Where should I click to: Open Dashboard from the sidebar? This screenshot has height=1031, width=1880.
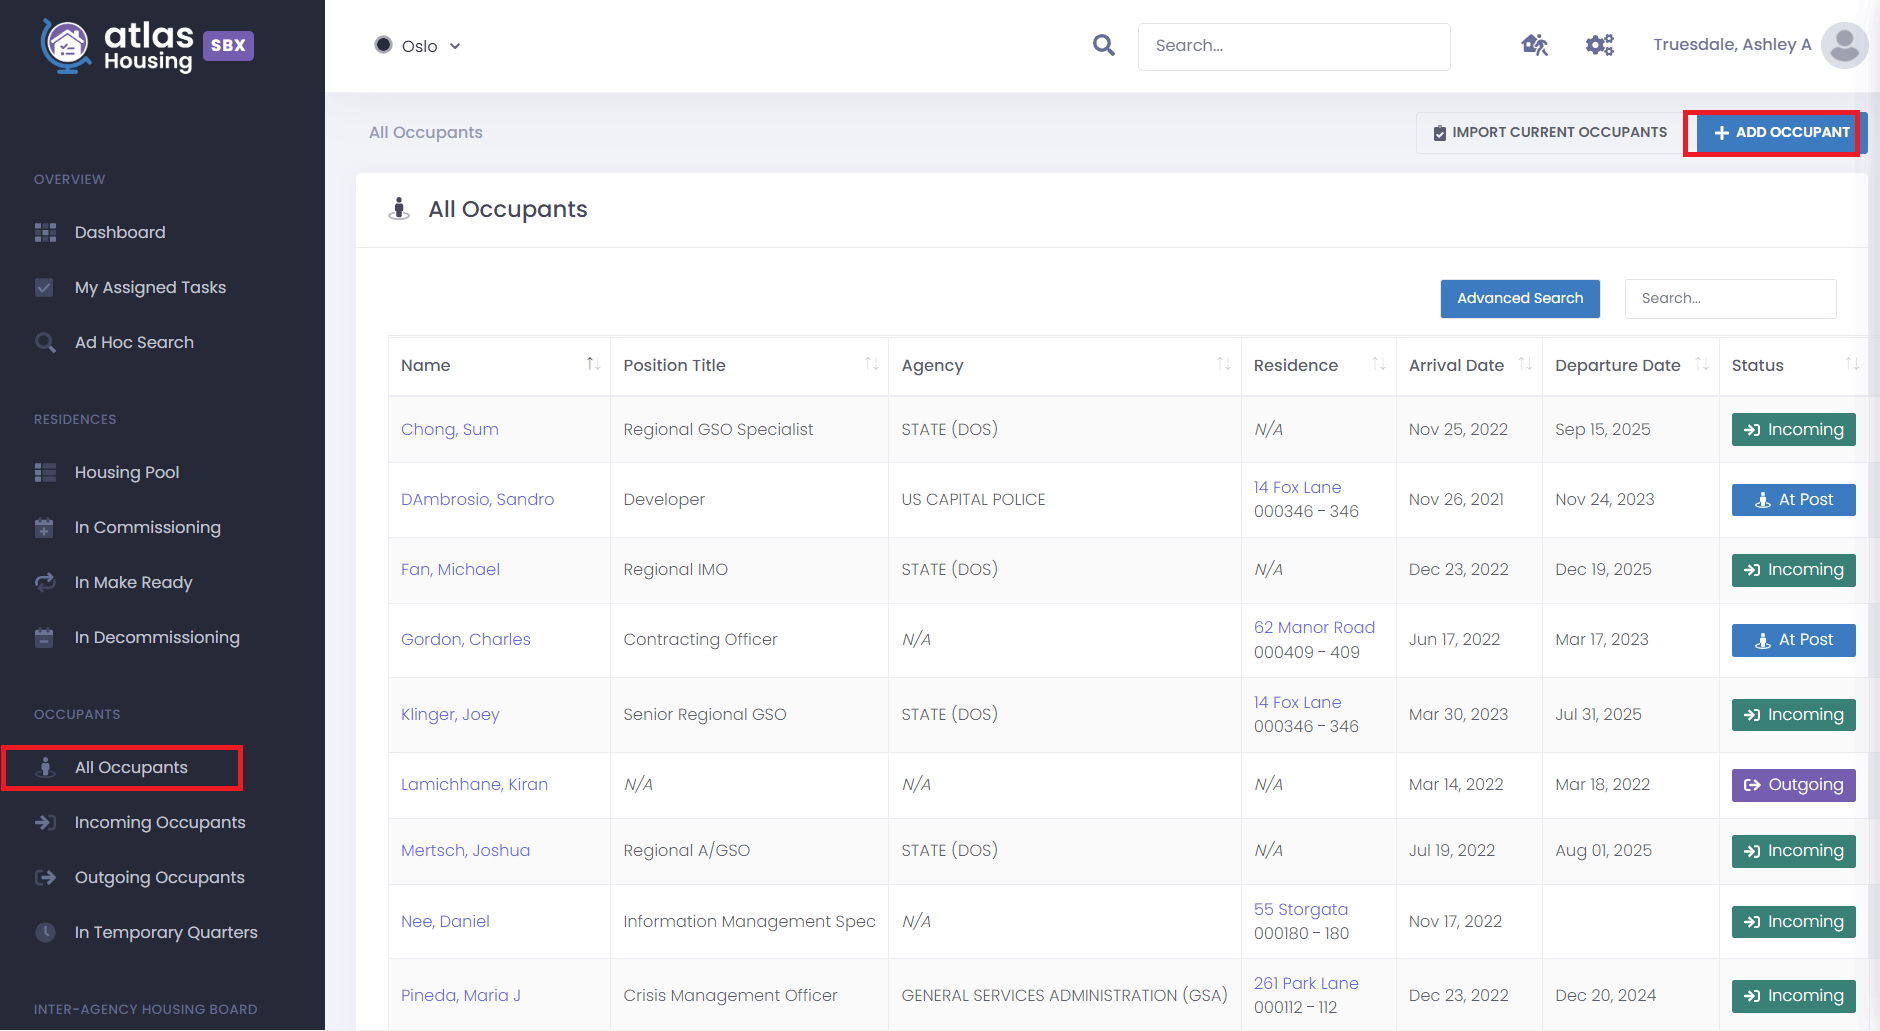pos(120,232)
